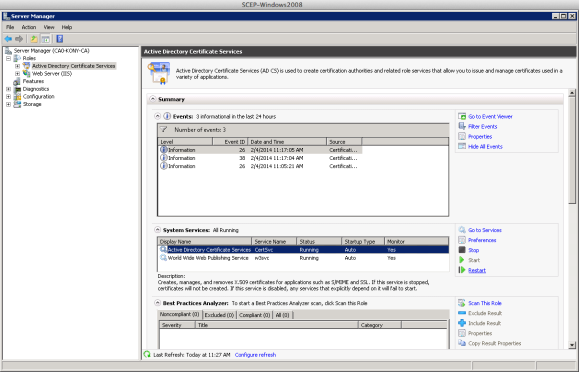This screenshot has height=372, width=579.
Task: Switch to the All (0) tab
Action: pyautogui.click(x=282, y=315)
